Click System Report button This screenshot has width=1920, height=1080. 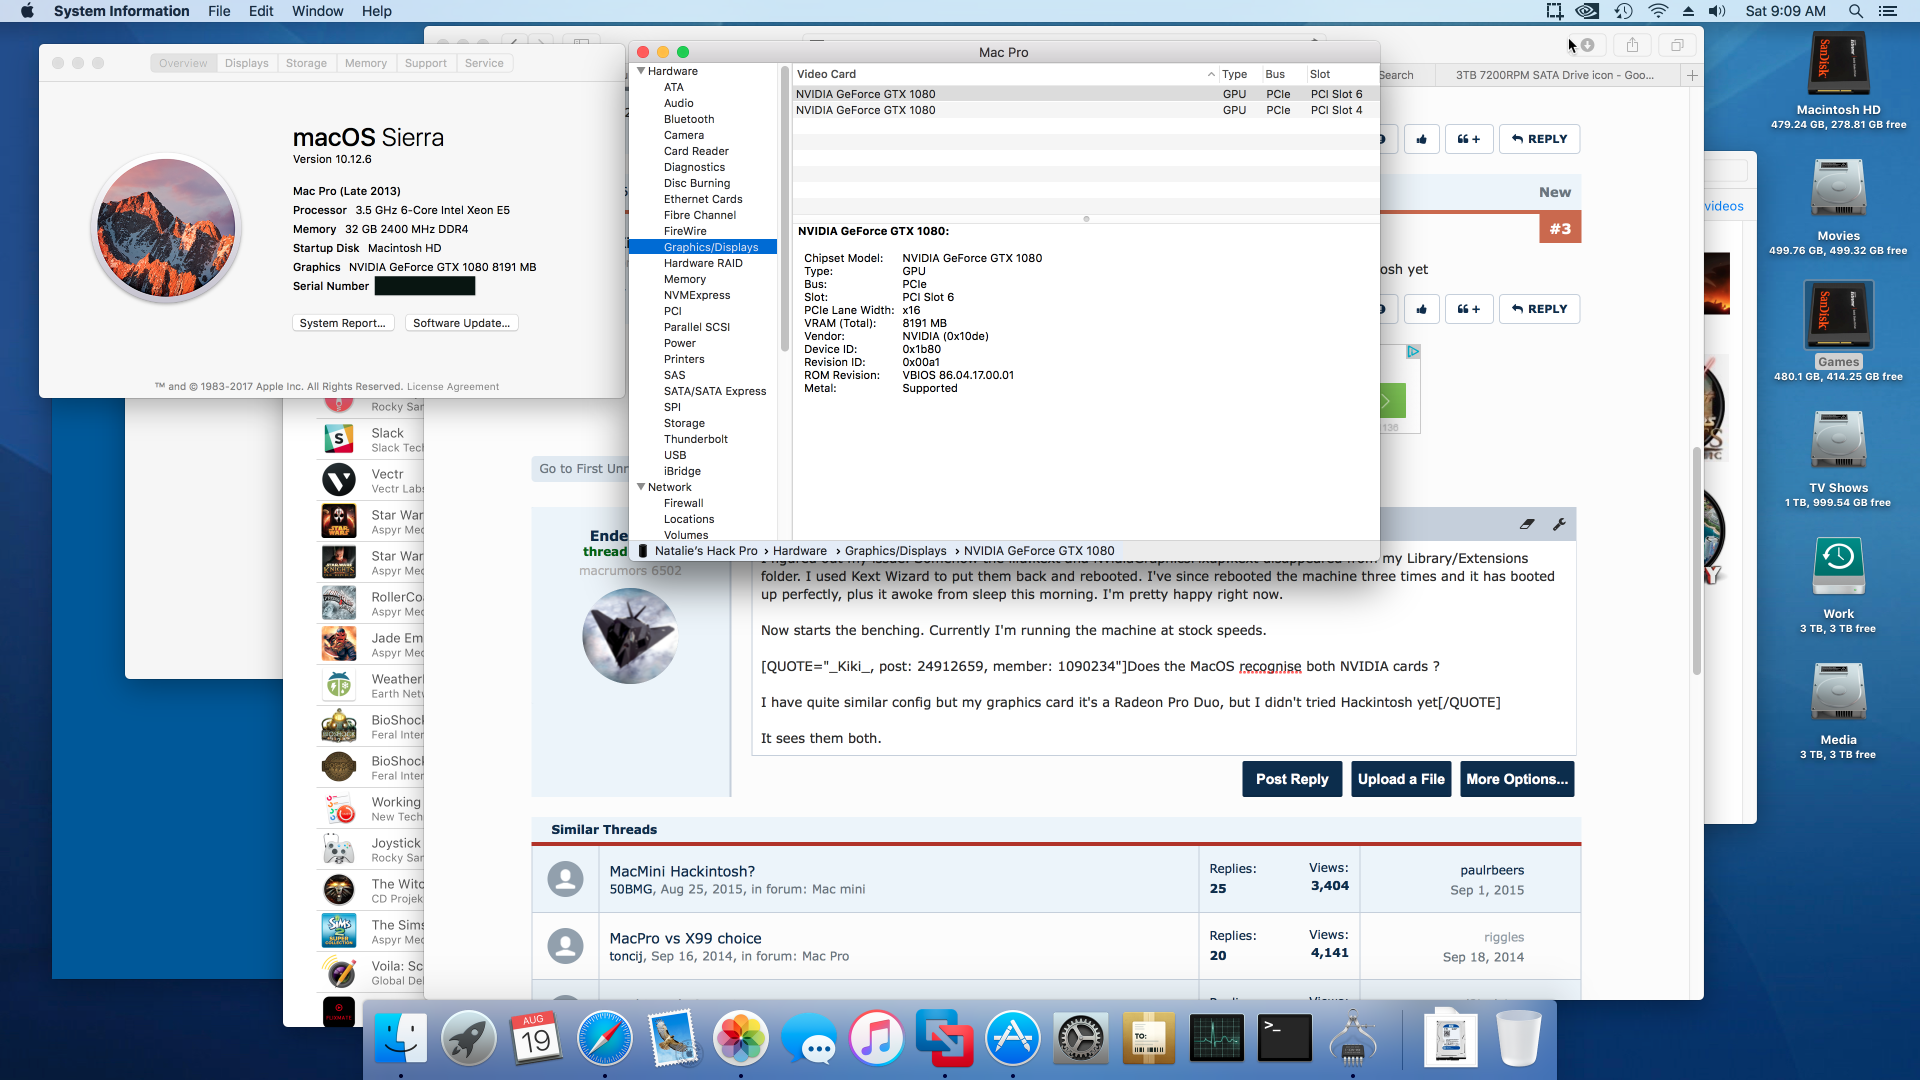pyautogui.click(x=342, y=323)
